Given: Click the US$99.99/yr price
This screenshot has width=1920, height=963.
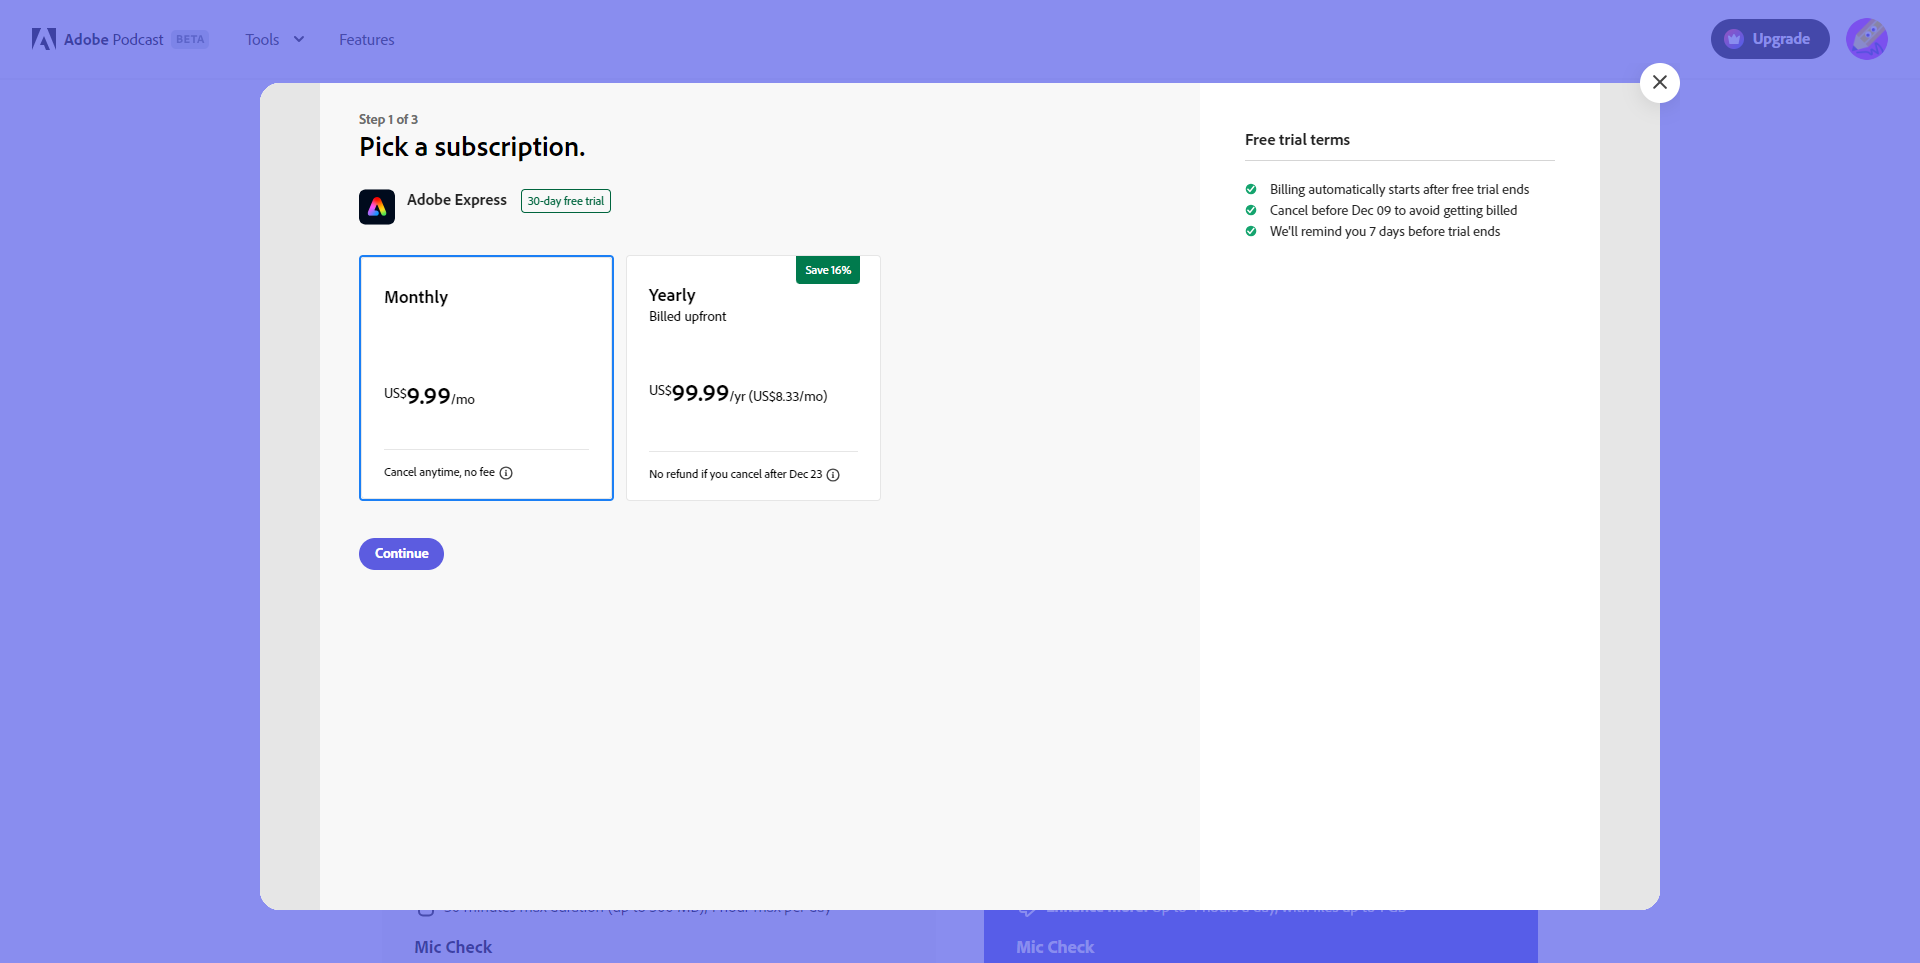Looking at the screenshot, I should coord(738,394).
